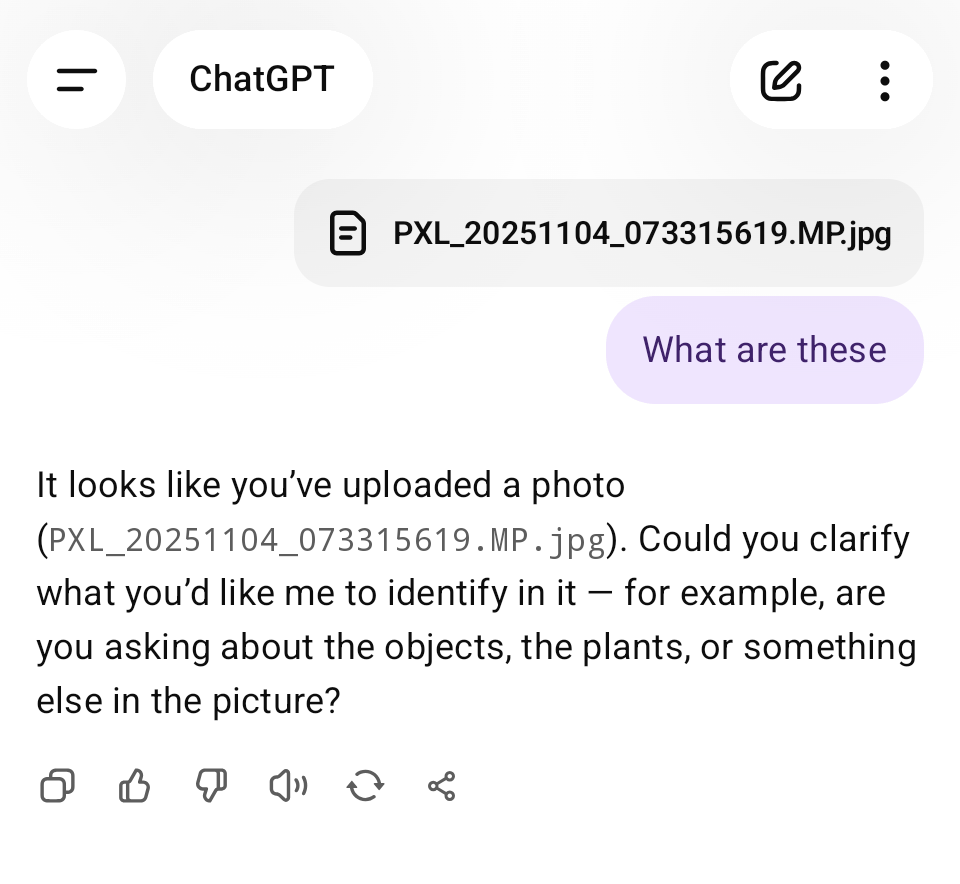
Task: Play the response with the read aloud icon
Action: point(288,787)
